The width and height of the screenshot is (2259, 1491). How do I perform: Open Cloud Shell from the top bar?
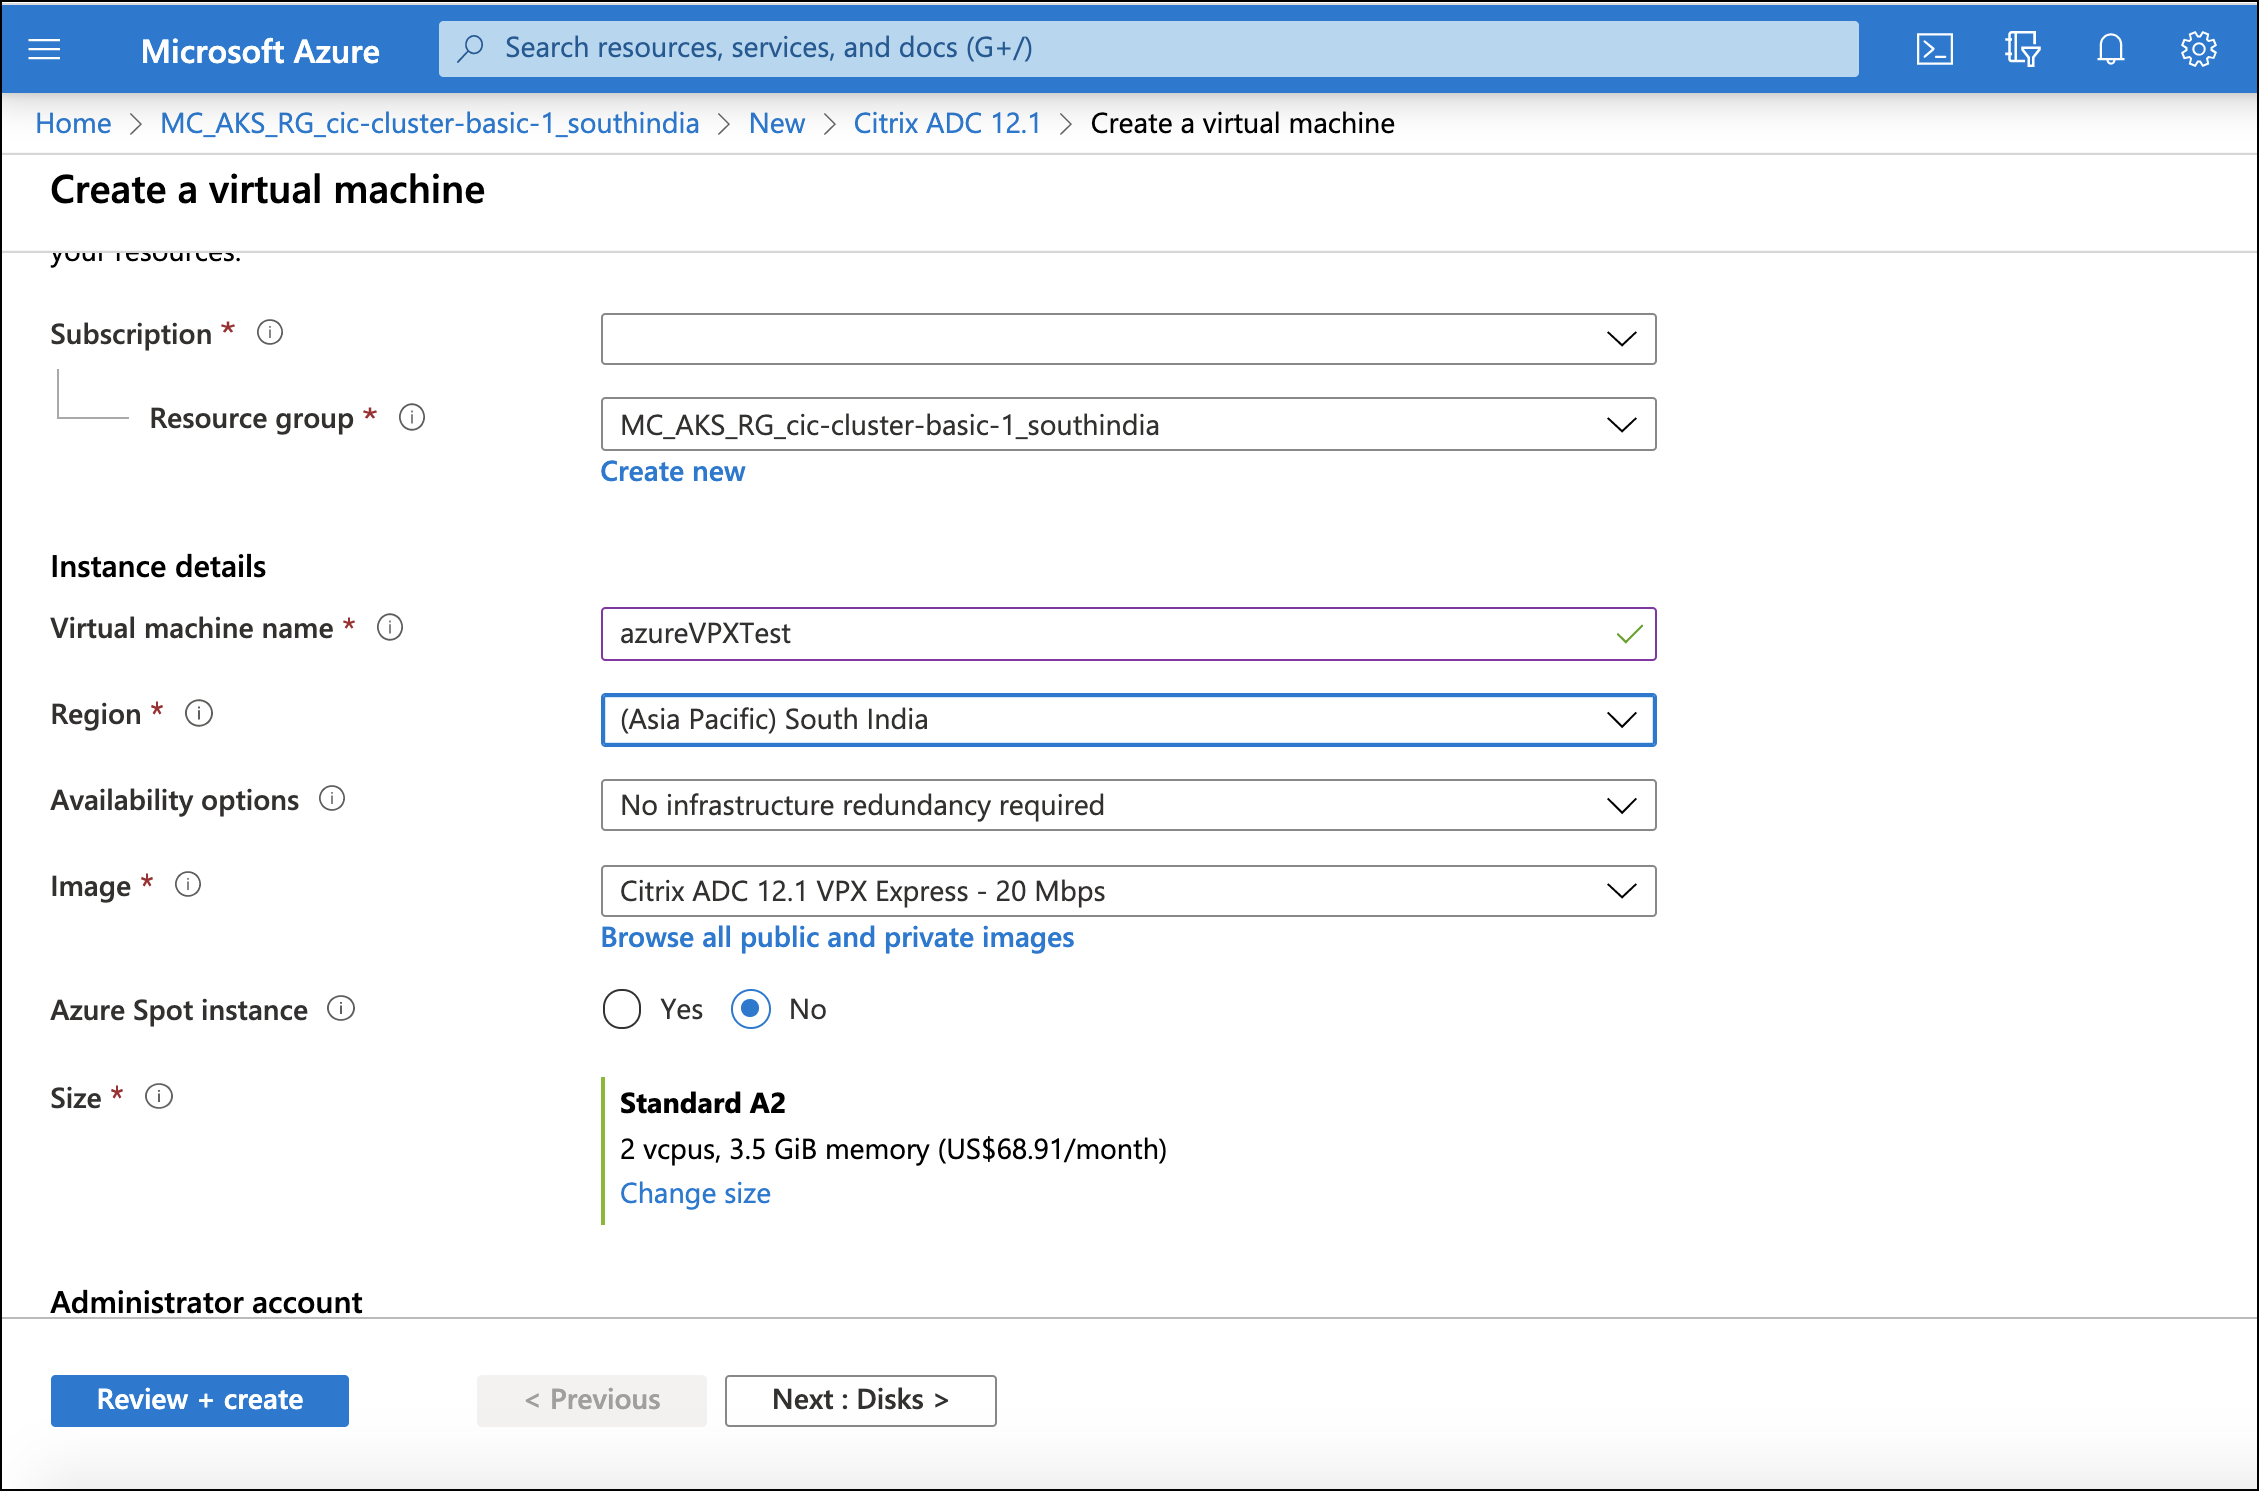point(1934,49)
